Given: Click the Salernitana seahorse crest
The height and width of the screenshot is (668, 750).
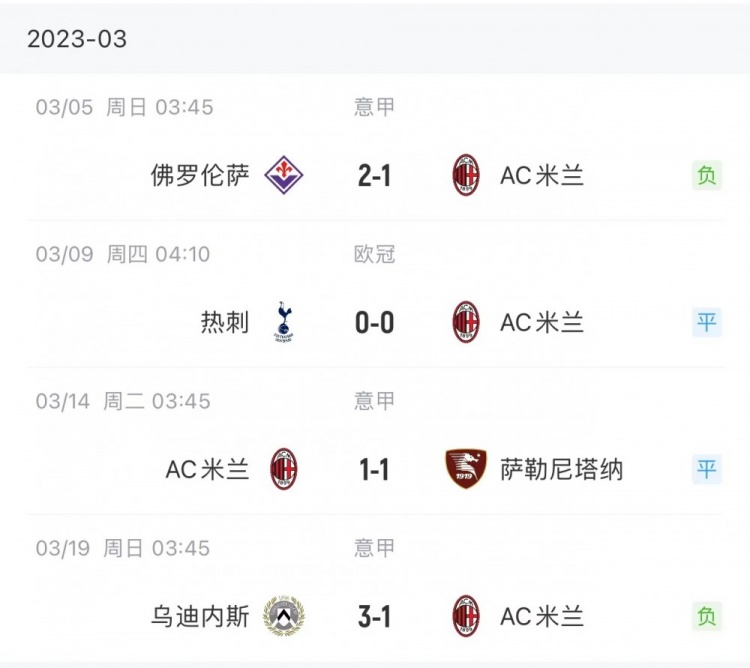Looking at the screenshot, I should [466, 469].
